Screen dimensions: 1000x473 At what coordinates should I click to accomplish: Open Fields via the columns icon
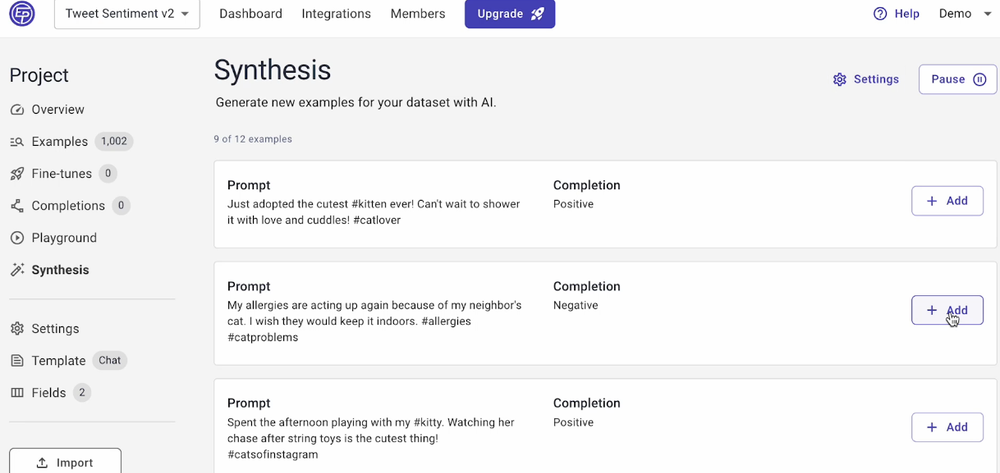pos(17,393)
